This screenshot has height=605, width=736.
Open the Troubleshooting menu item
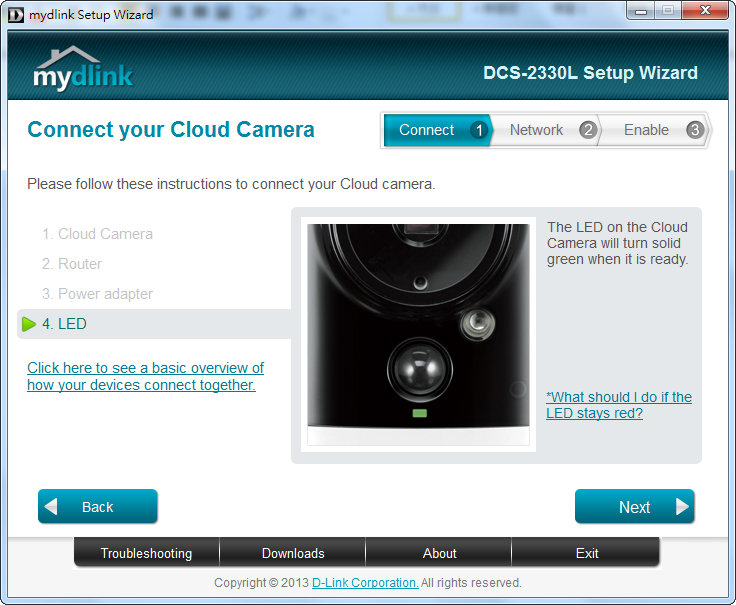(x=146, y=553)
